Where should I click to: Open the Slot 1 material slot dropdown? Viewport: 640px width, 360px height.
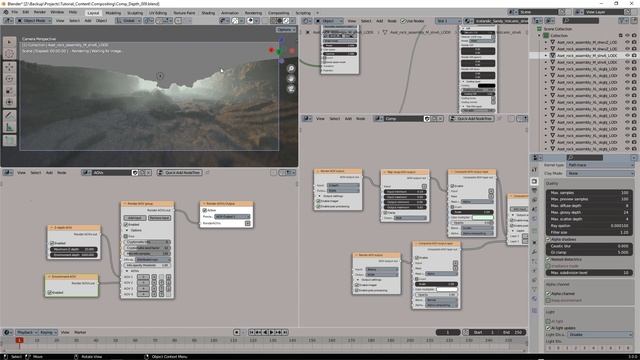tap(449, 21)
